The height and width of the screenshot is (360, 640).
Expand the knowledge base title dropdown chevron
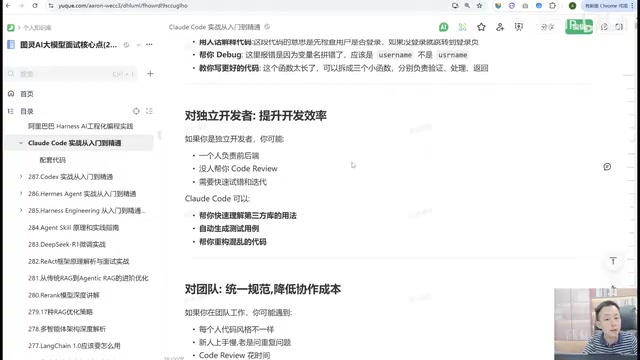tap(139, 45)
